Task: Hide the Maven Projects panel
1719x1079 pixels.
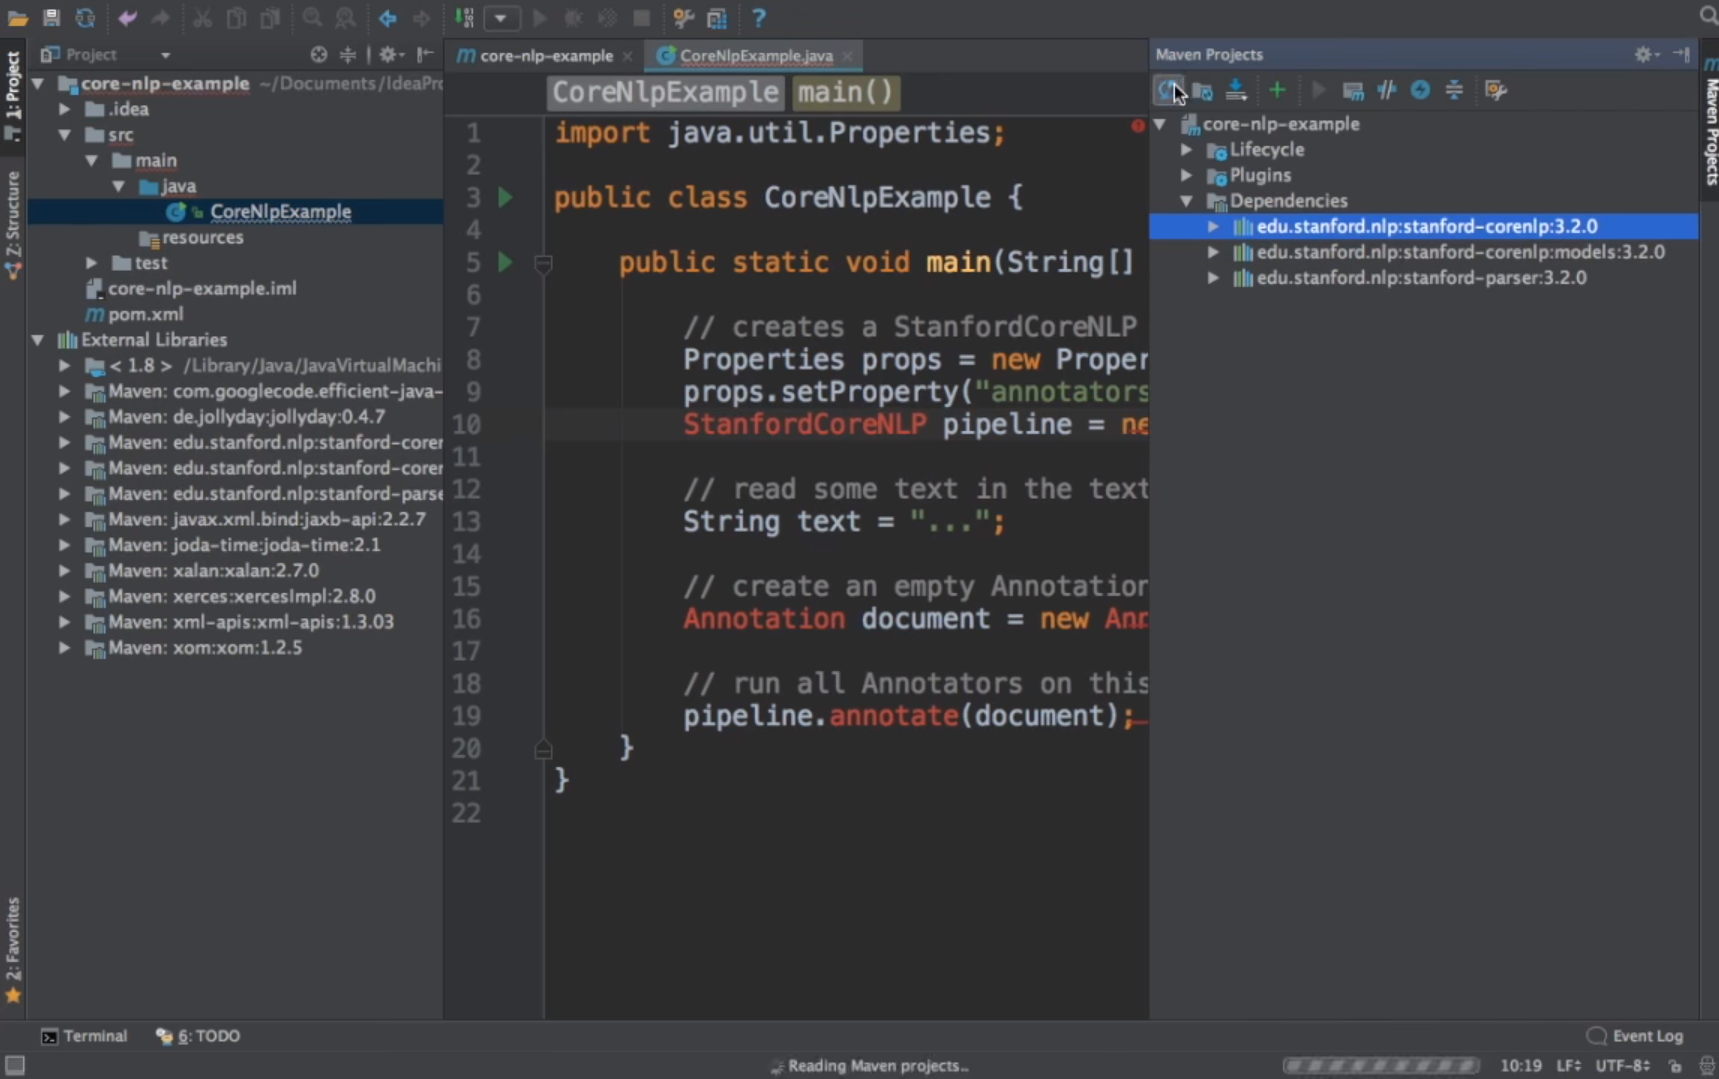Action: pos(1682,55)
